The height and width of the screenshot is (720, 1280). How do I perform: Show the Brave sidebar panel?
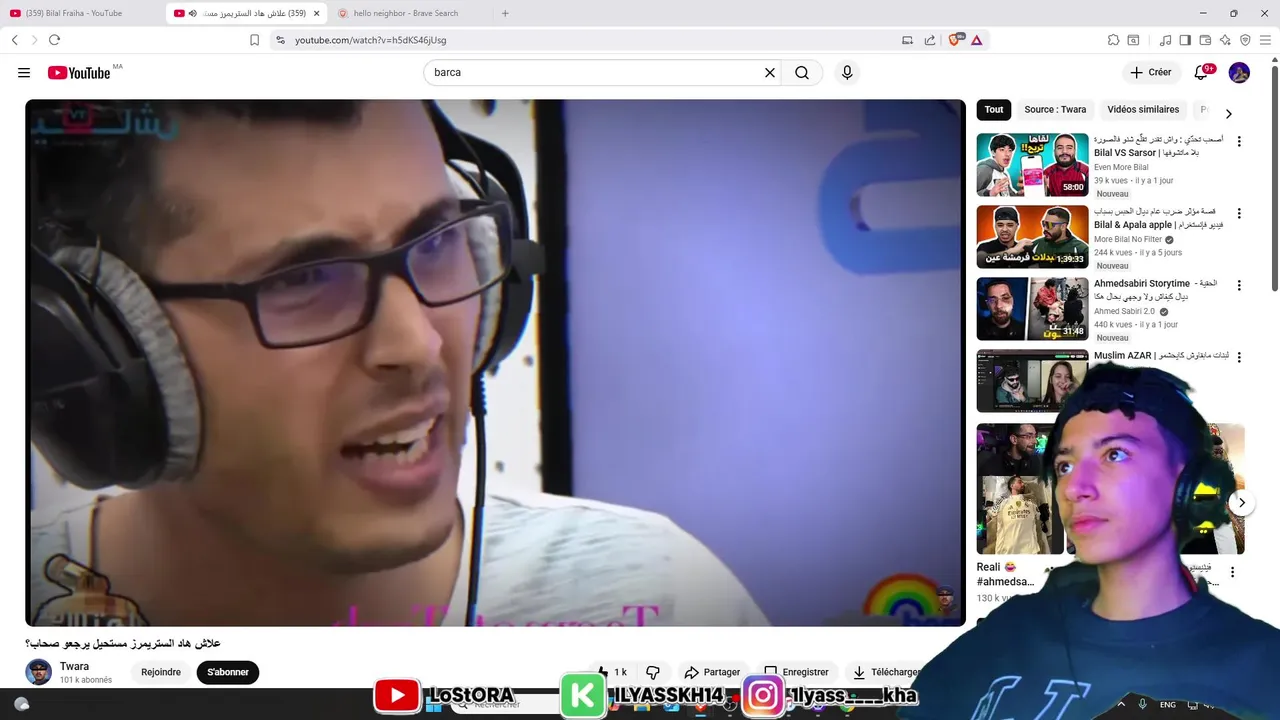coord(1185,40)
